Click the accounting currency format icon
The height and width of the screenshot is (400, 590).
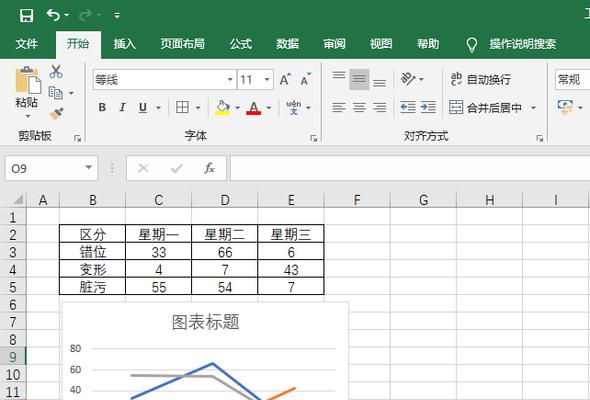tap(565, 107)
